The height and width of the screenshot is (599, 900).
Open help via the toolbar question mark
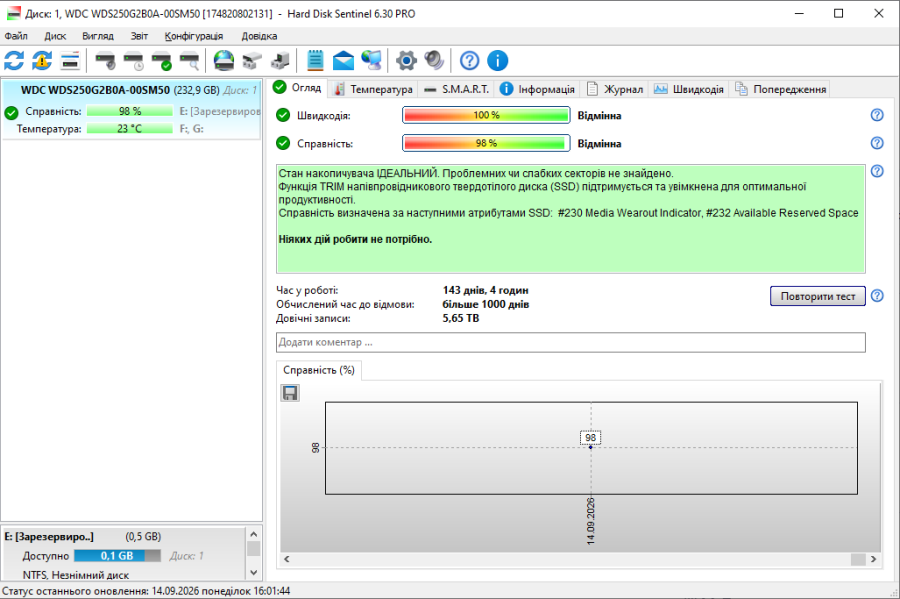[x=470, y=60]
